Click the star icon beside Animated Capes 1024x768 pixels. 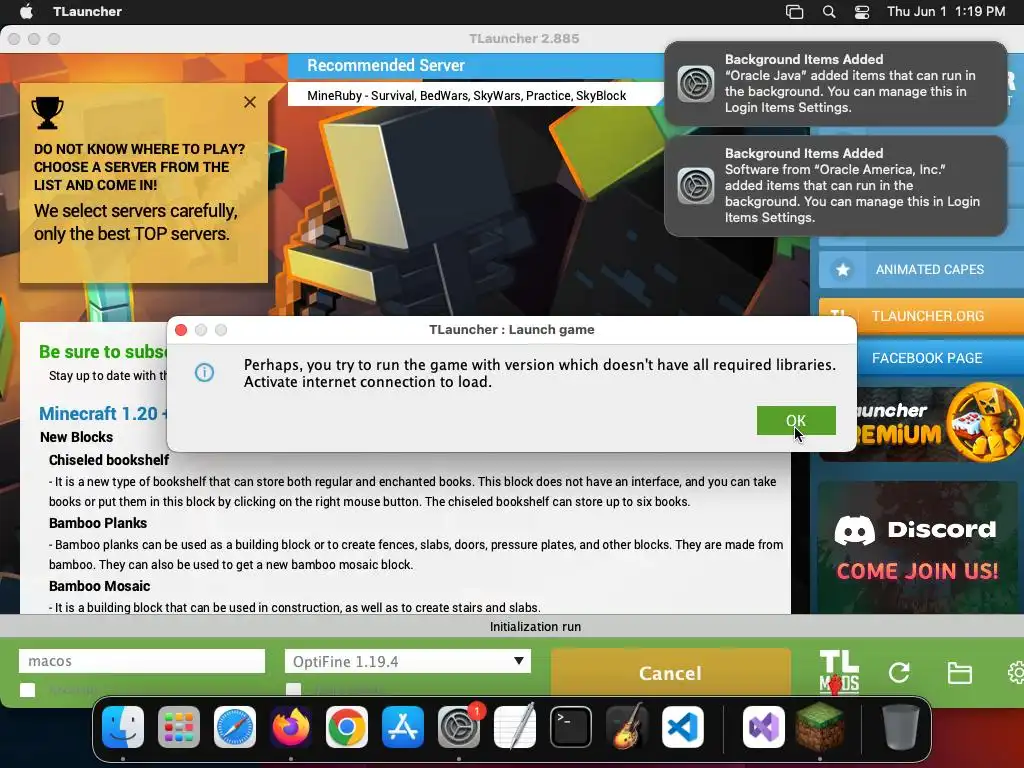click(x=842, y=270)
